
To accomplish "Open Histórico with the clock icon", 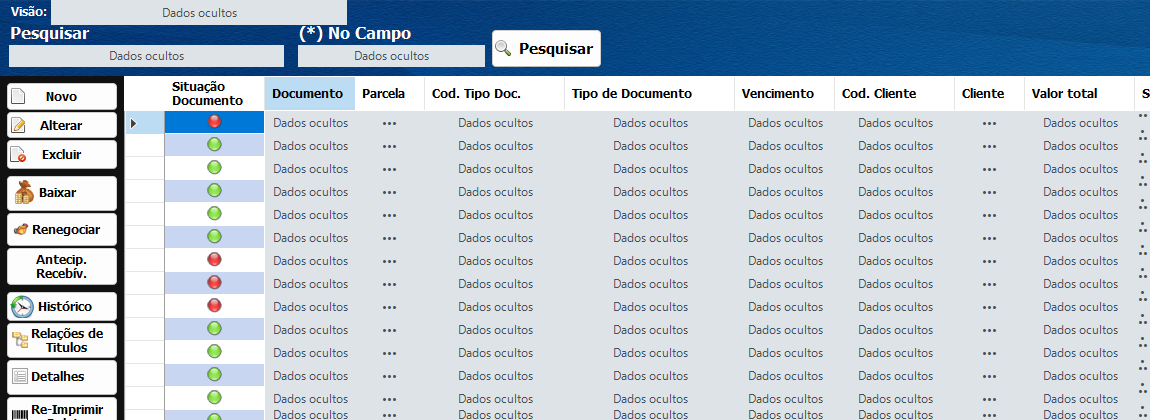I will (62, 306).
